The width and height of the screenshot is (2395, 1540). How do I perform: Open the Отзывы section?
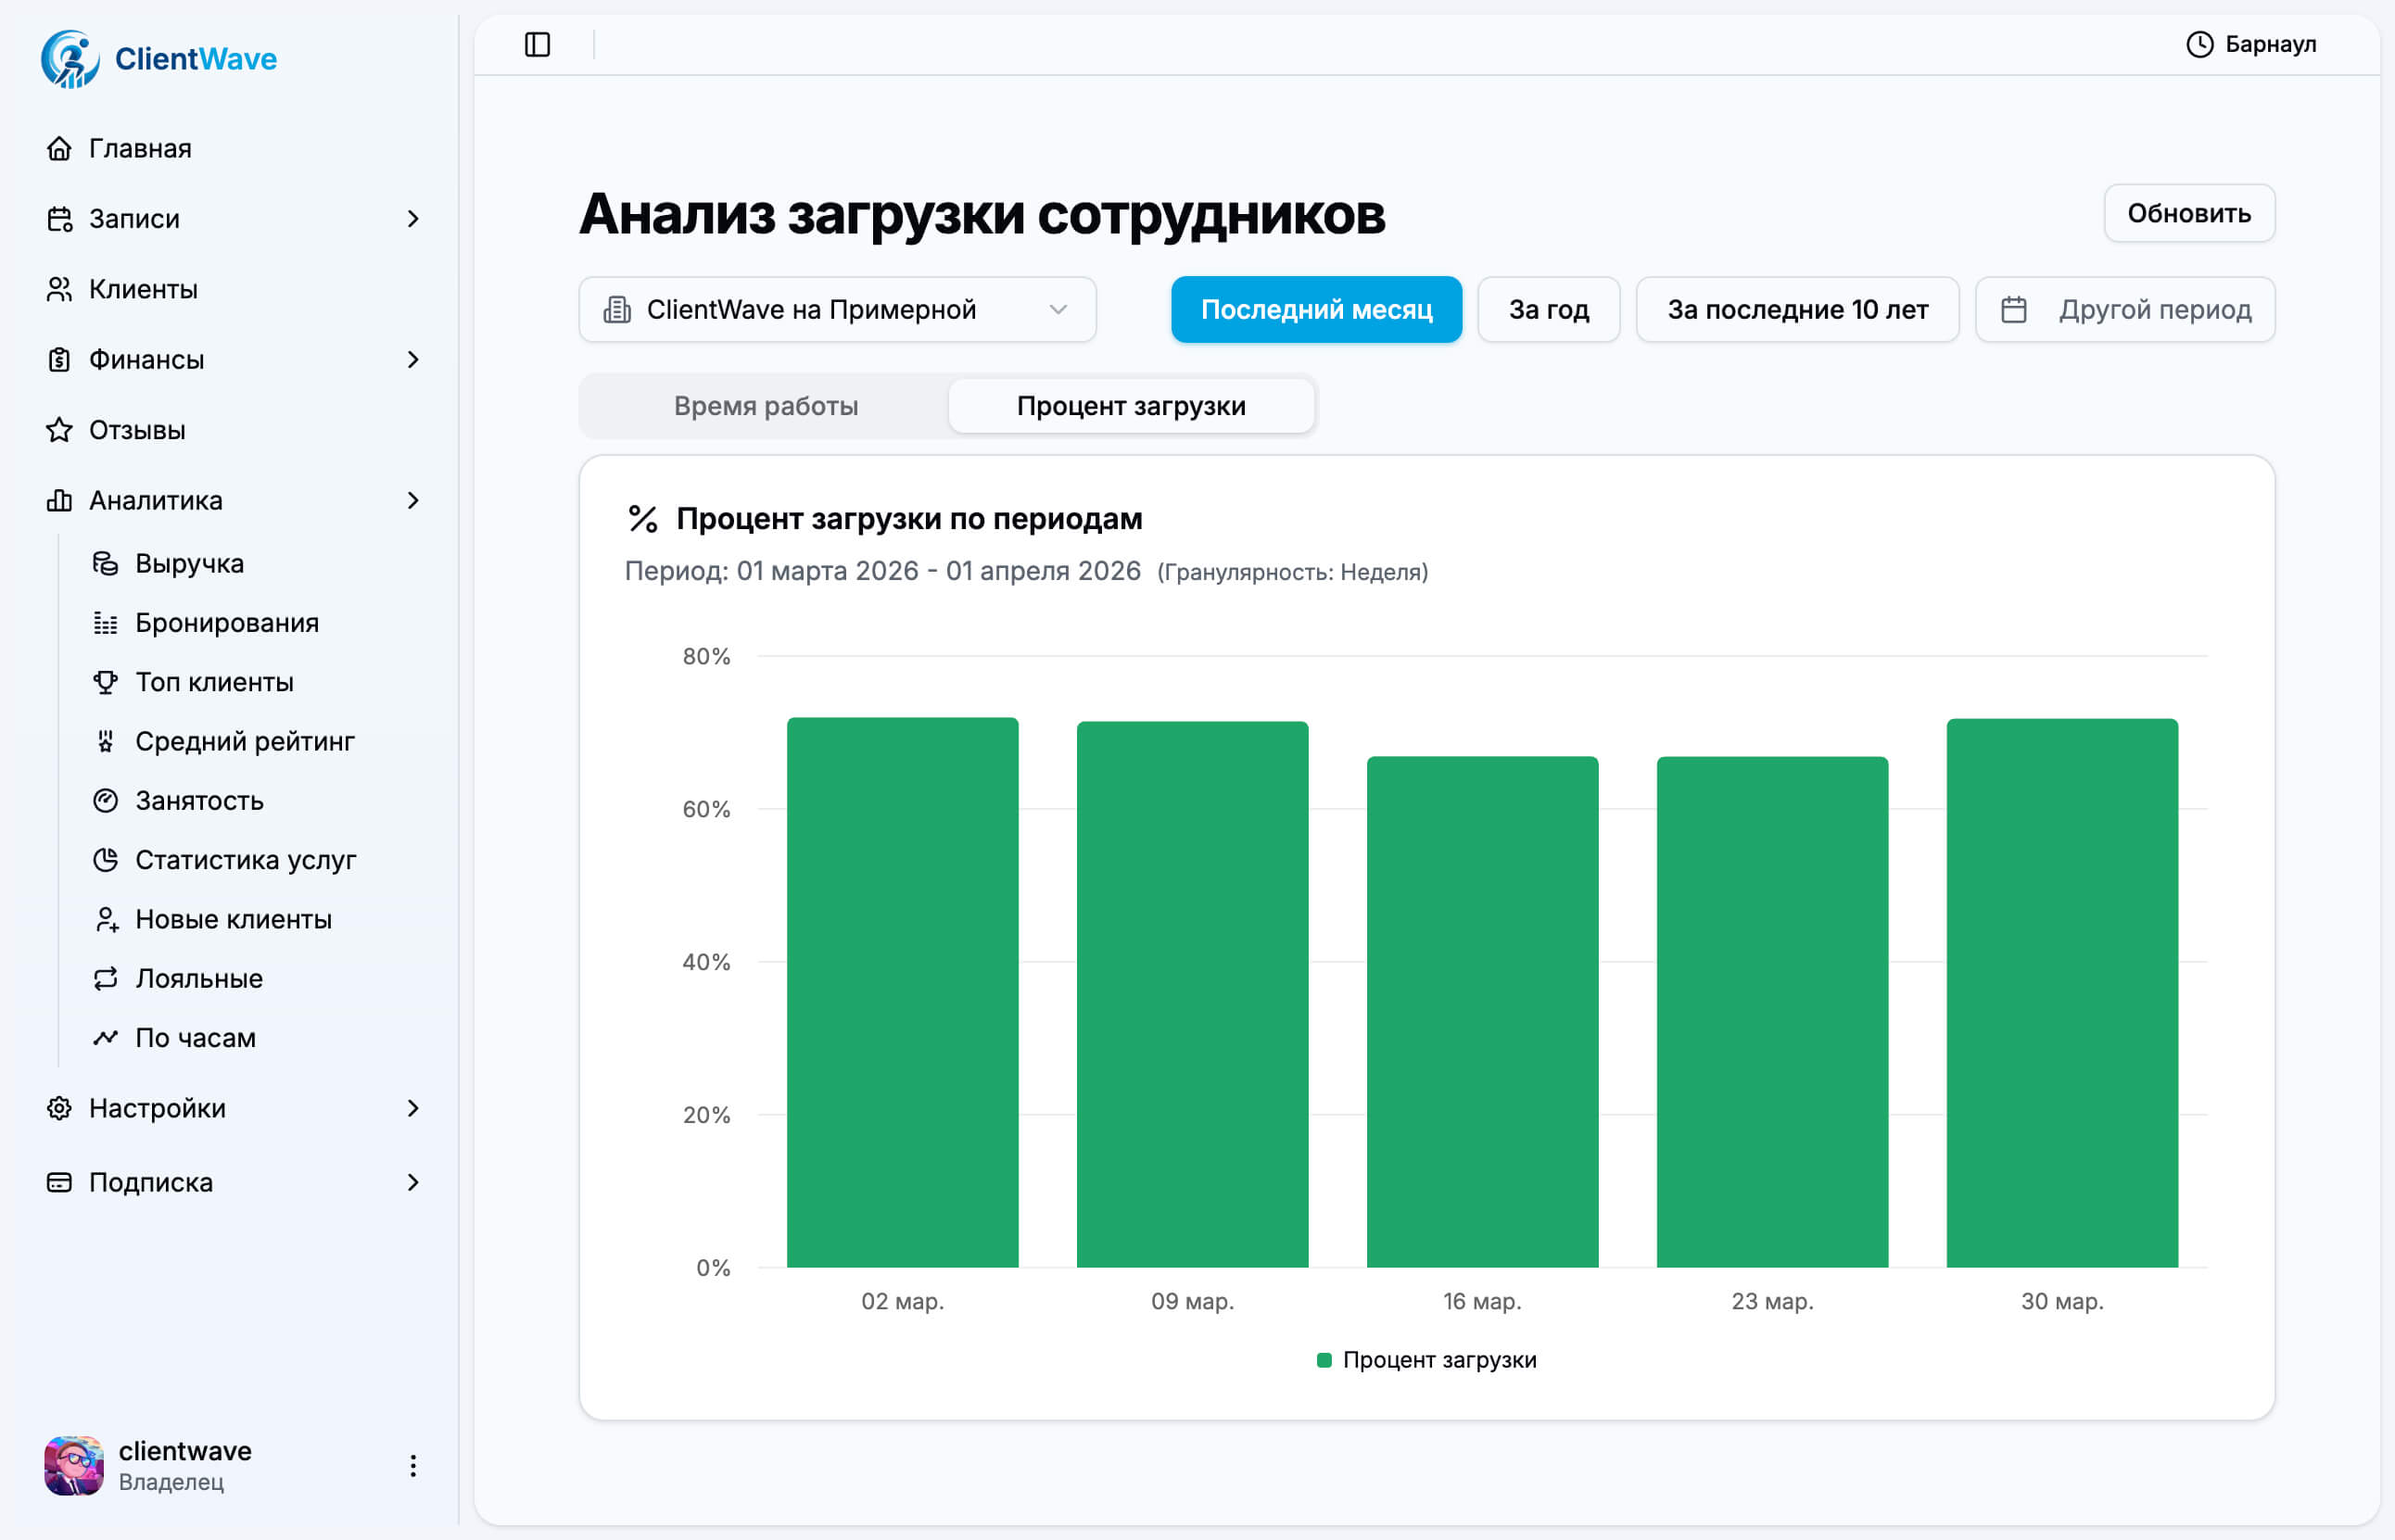coord(136,430)
